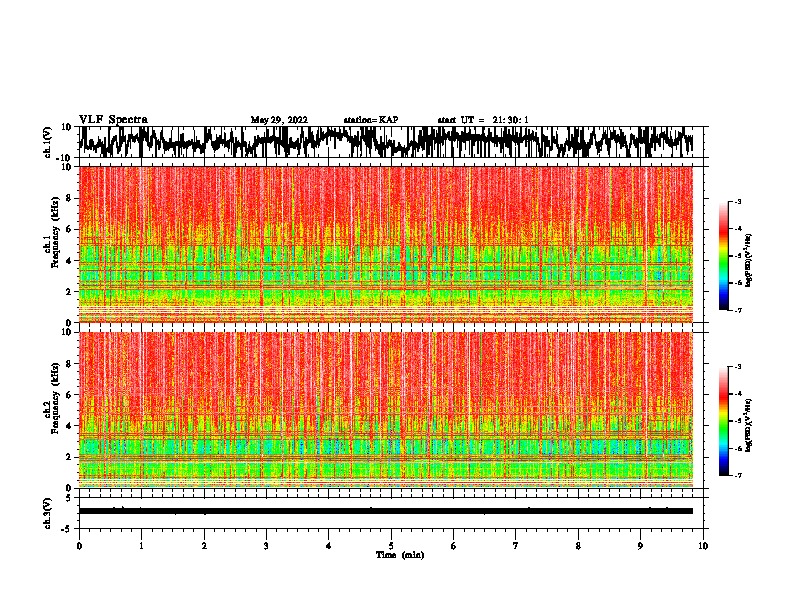The width and height of the screenshot is (792, 612).
Task: Click the ch.1 colorbar log(PSD) label
Action: (x=748, y=261)
